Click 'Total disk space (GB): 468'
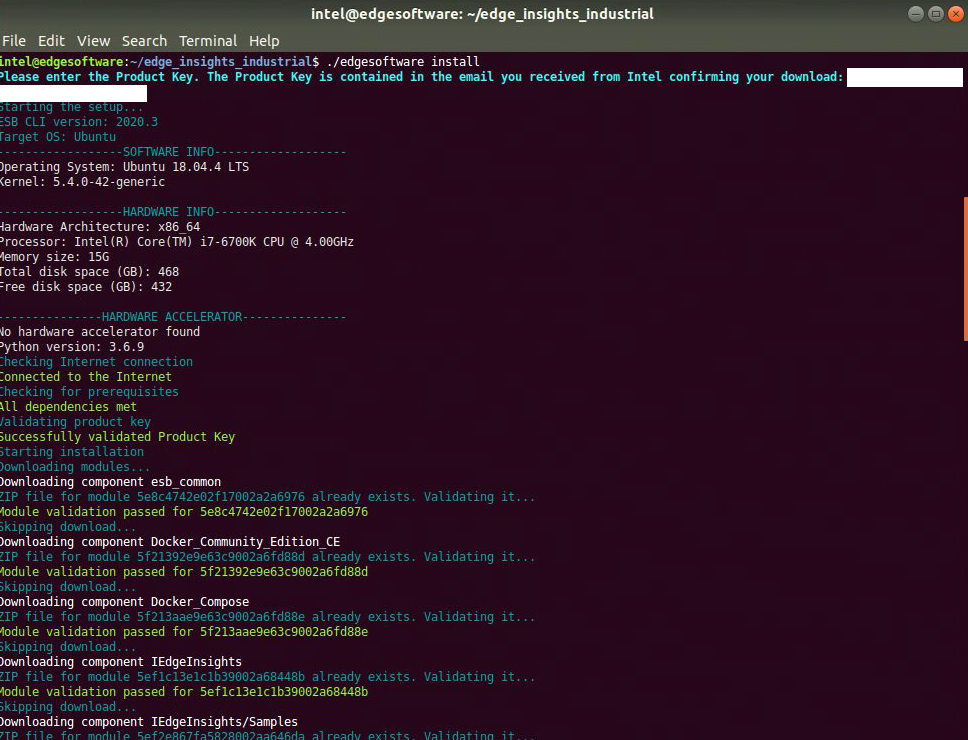 point(90,272)
